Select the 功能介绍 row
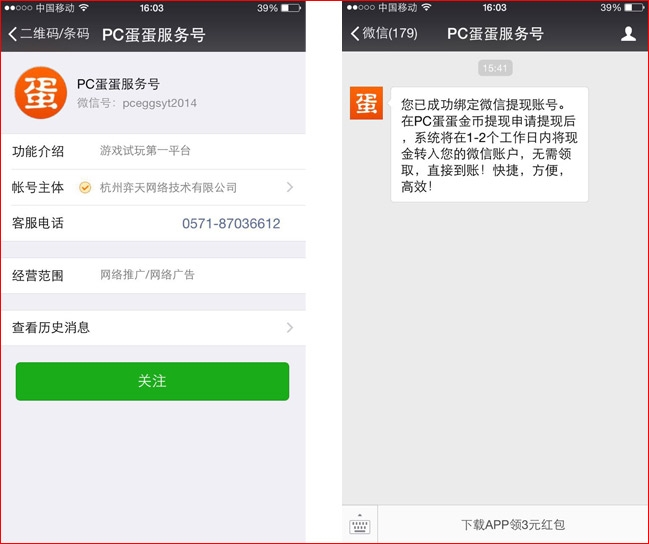 pyautogui.click(x=153, y=151)
